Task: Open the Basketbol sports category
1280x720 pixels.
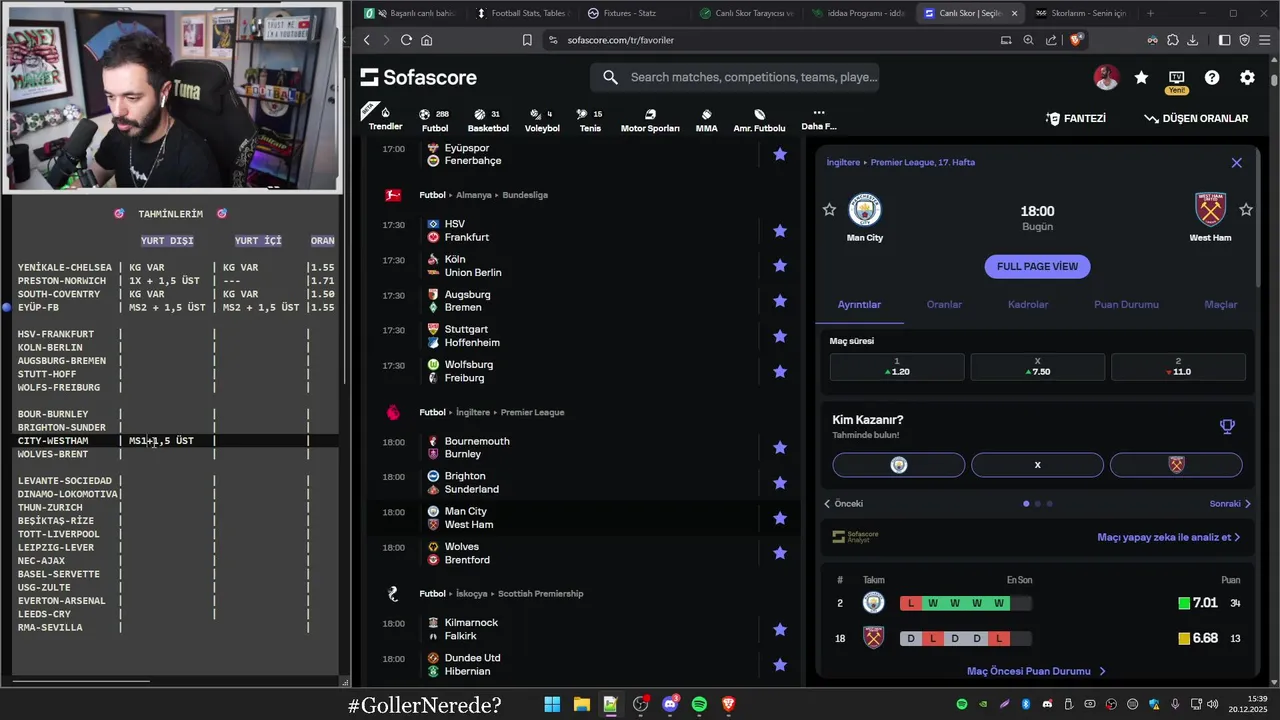Action: coord(488,120)
